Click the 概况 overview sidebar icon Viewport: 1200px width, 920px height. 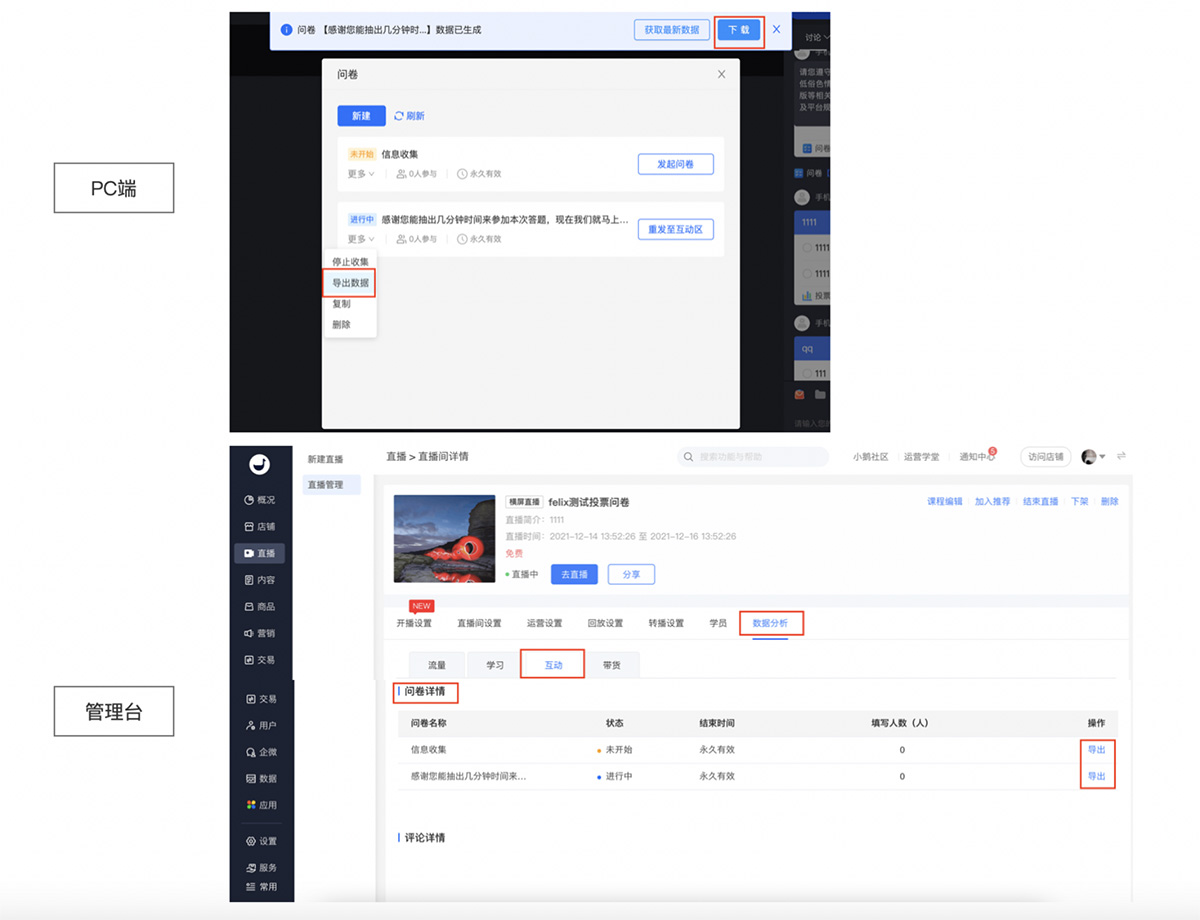pyautogui.click(x=249, y=500)
